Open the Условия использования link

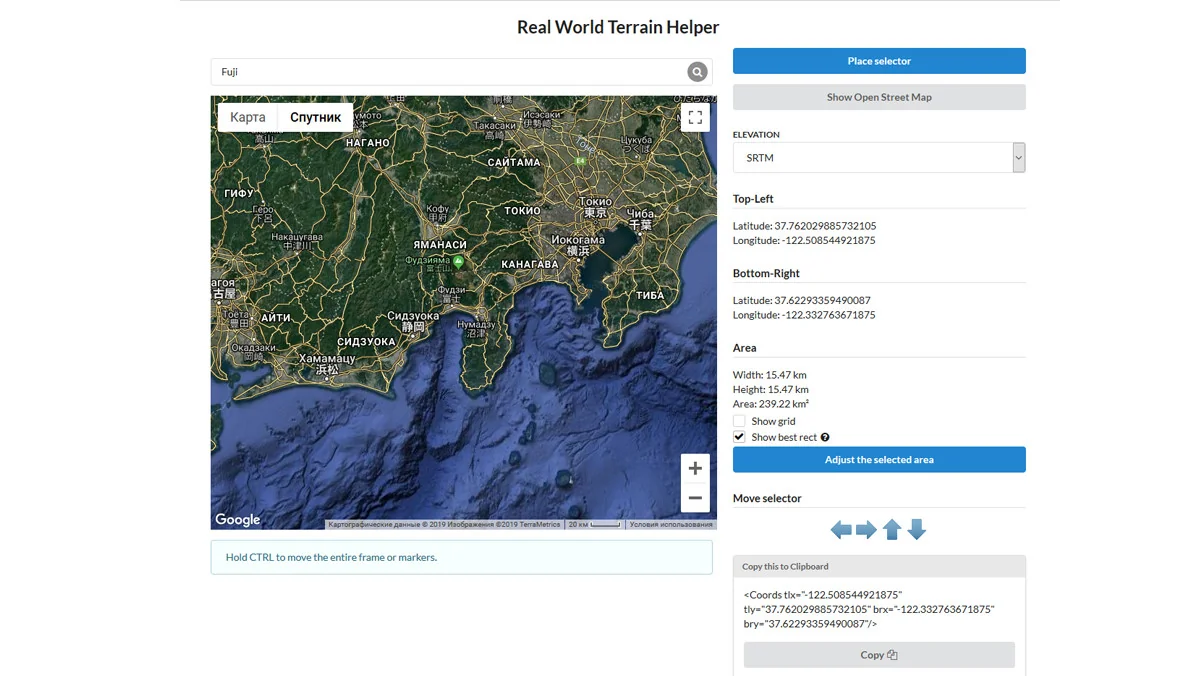point(671,524)
